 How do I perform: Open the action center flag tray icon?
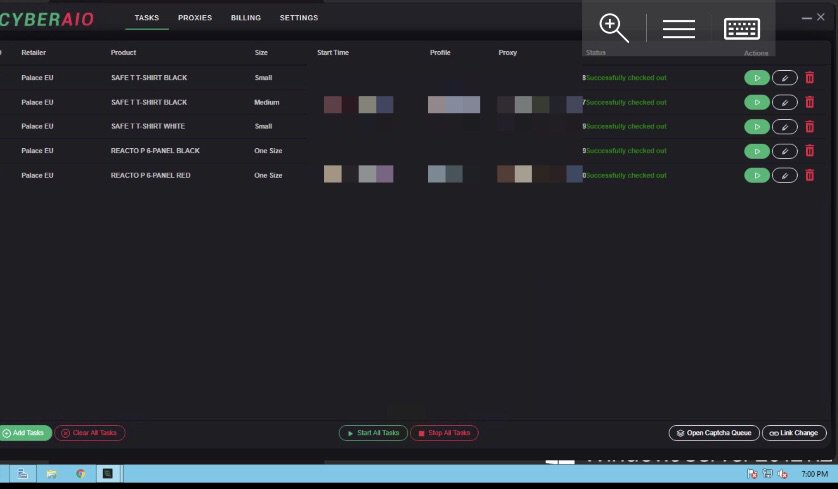[752, 474]
